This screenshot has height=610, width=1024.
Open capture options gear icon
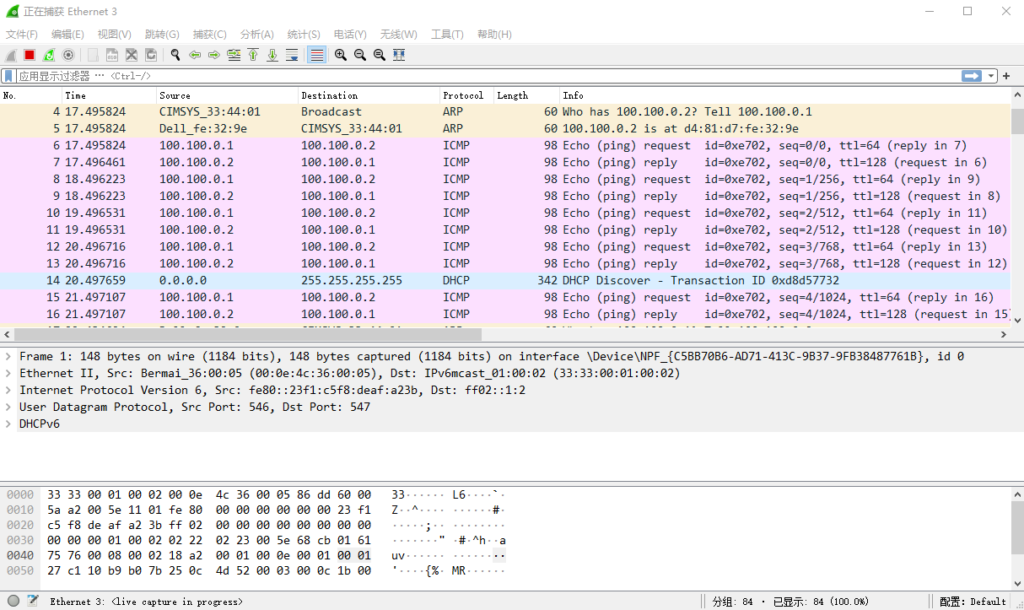(68, 55)
